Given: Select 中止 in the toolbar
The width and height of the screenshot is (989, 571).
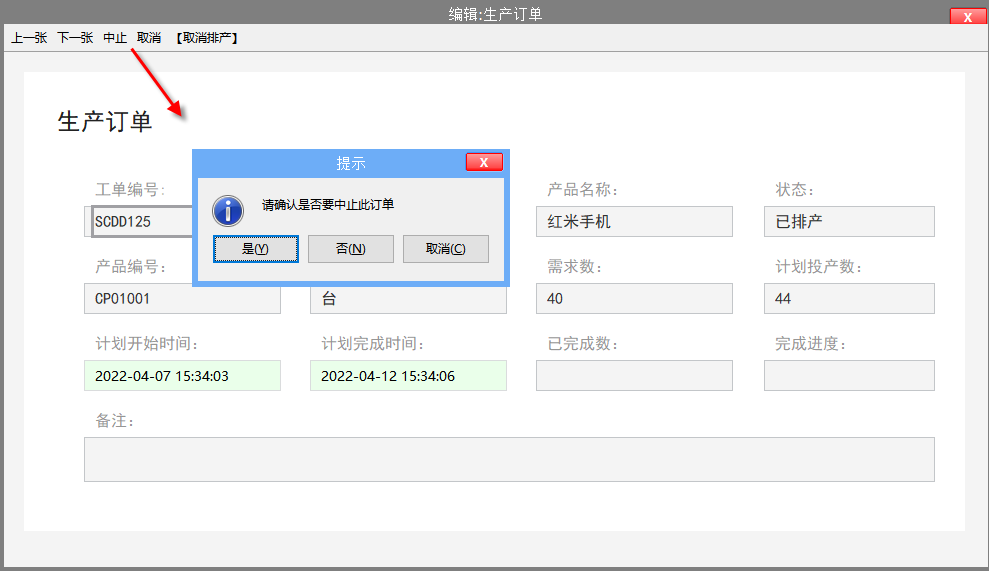Looking at the screenshot, I should (x=115, y=38).
